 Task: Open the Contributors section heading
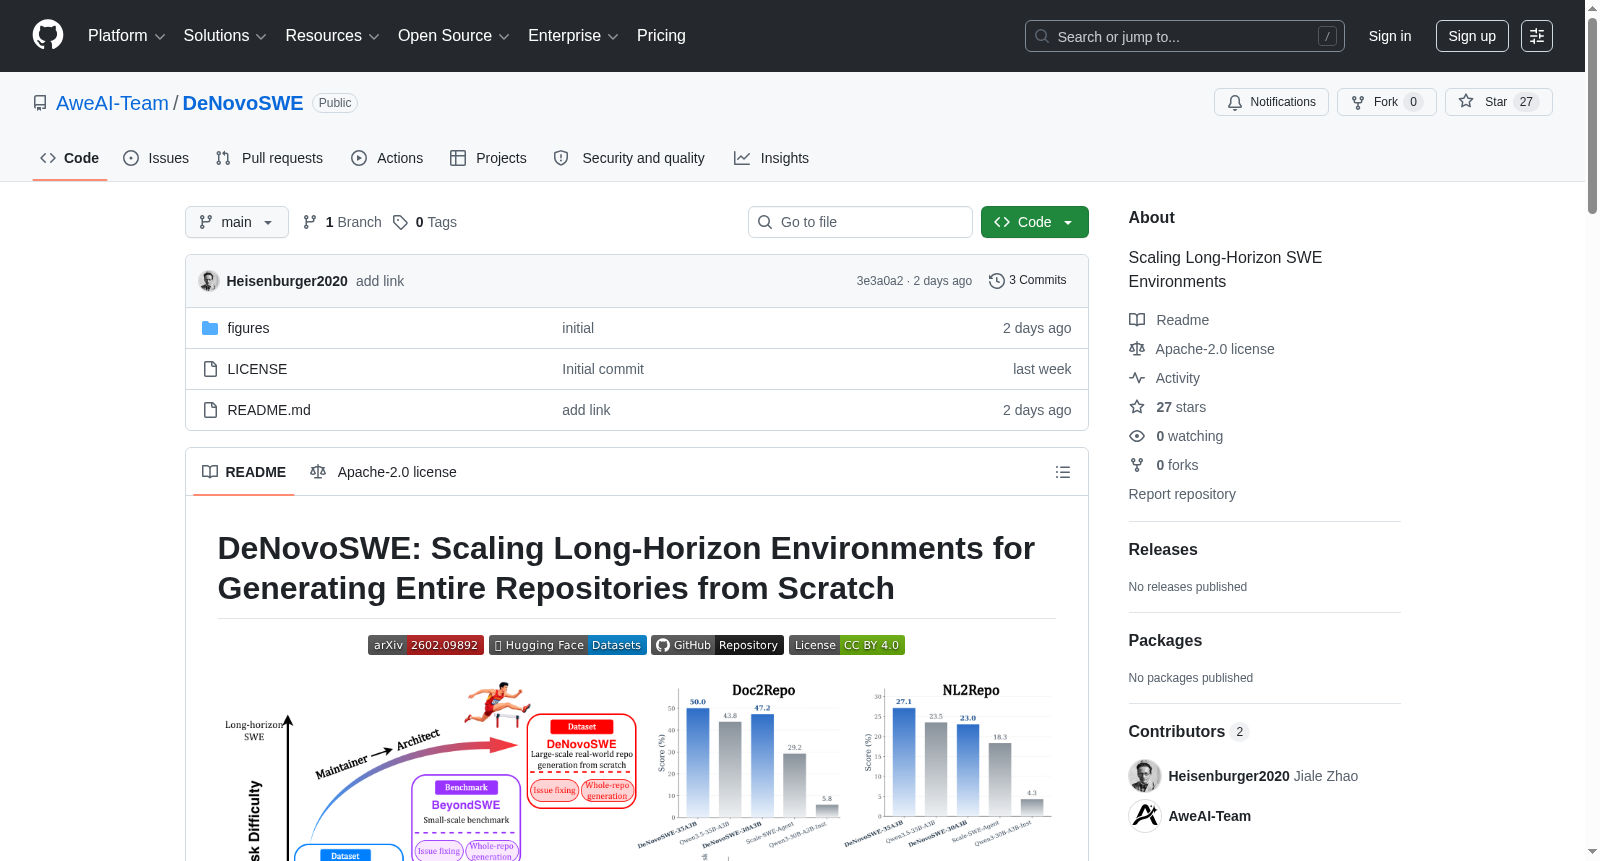click(x=1188, y=732)
